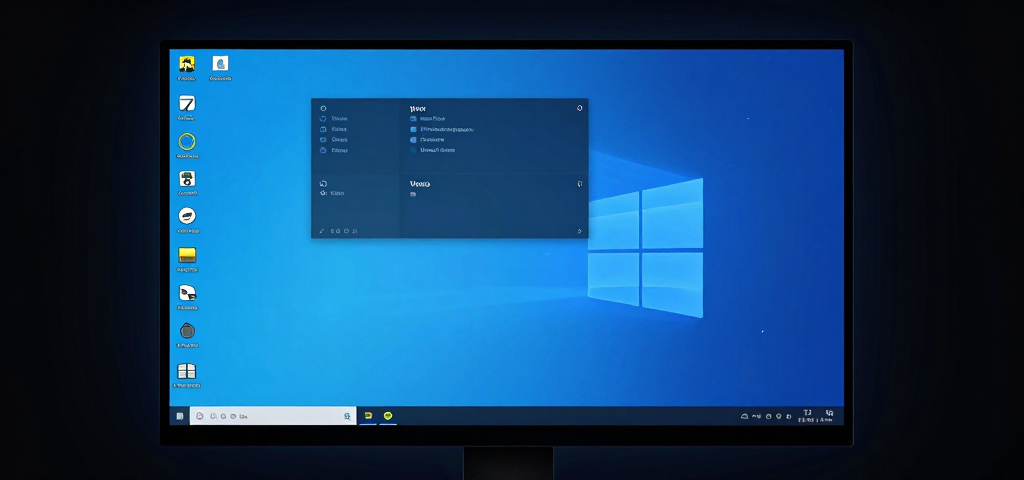The height and width of the screenshot is (480, 1024).
Task: Click the magnifier icon inside taskbar search box
Action: tap(347, 416)
